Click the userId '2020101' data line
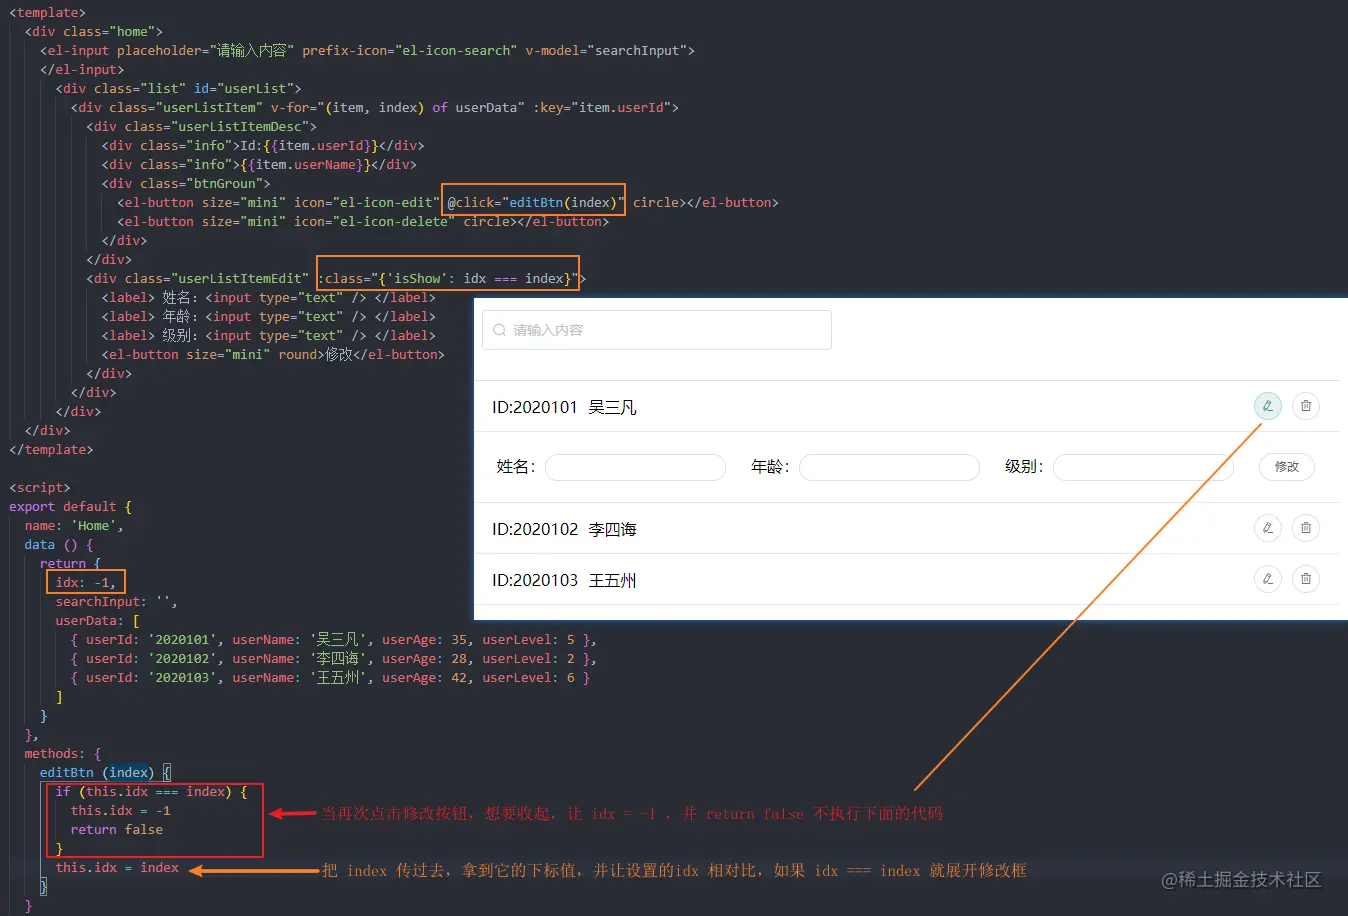This screenshot has height=916, width=1348. click(x=333, y=639)
